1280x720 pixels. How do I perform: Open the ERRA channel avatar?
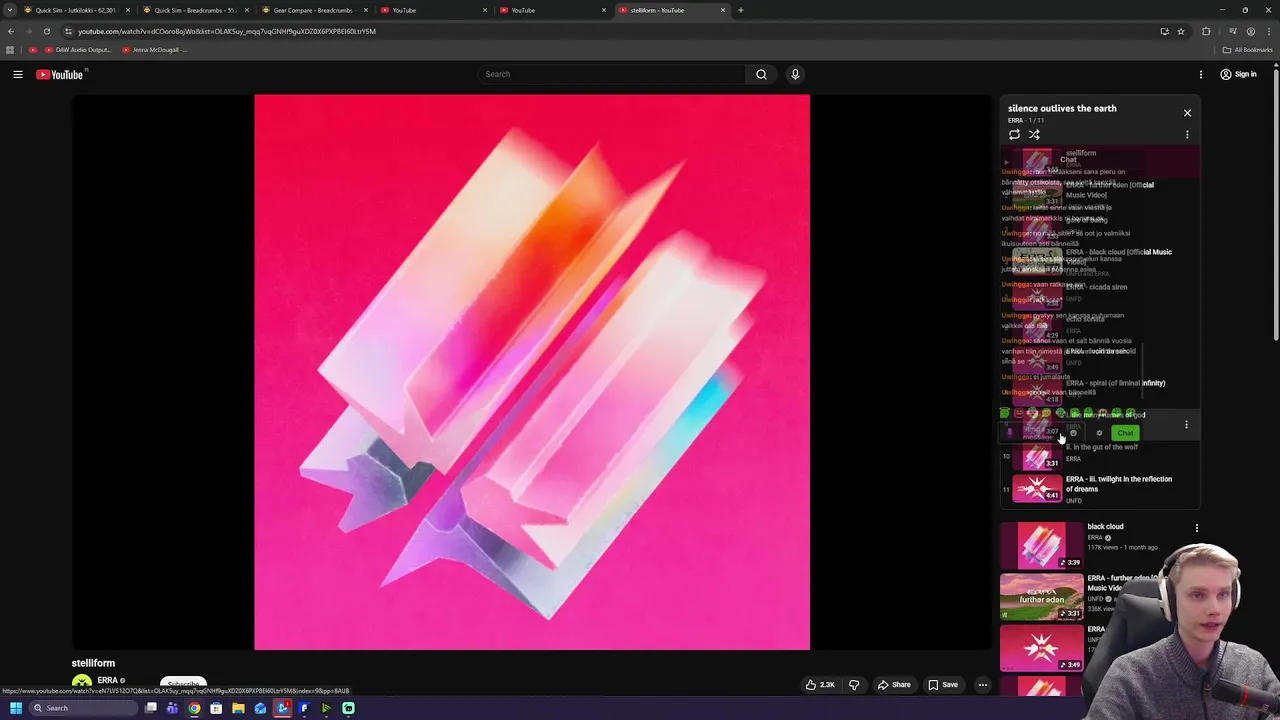[82, 683]
